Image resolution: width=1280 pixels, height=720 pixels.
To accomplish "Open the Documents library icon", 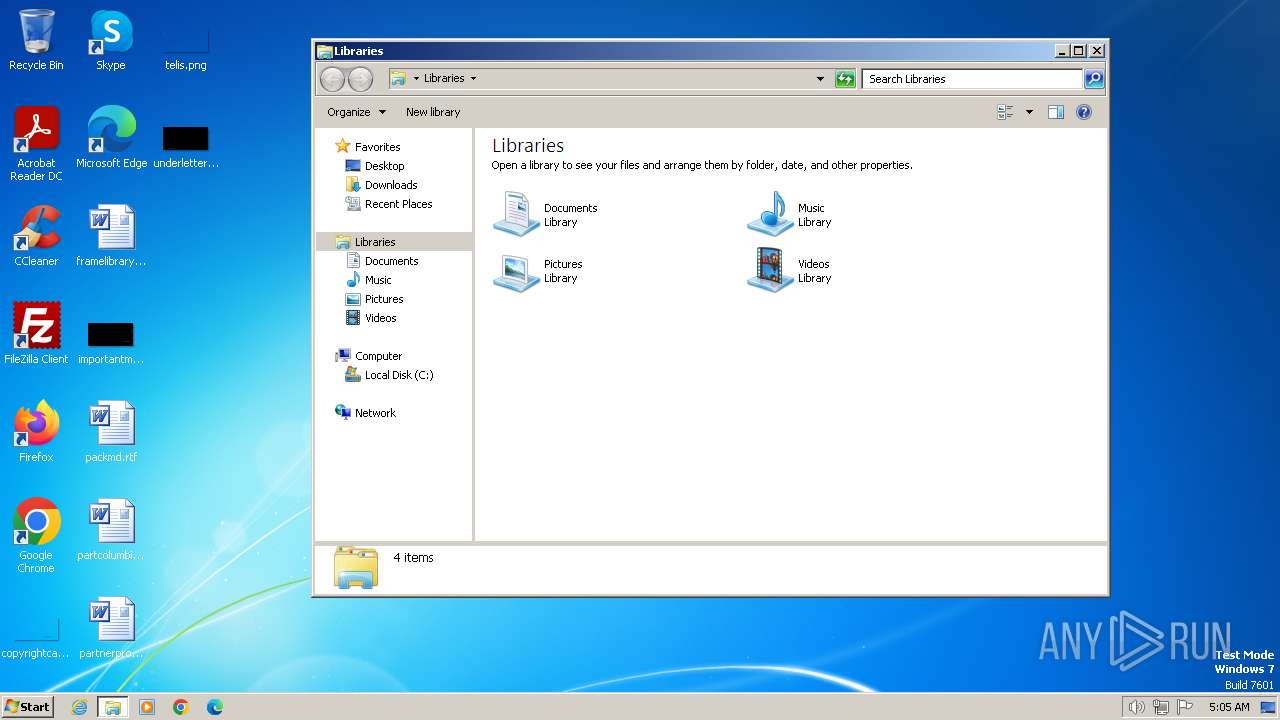I will [516, 214].
